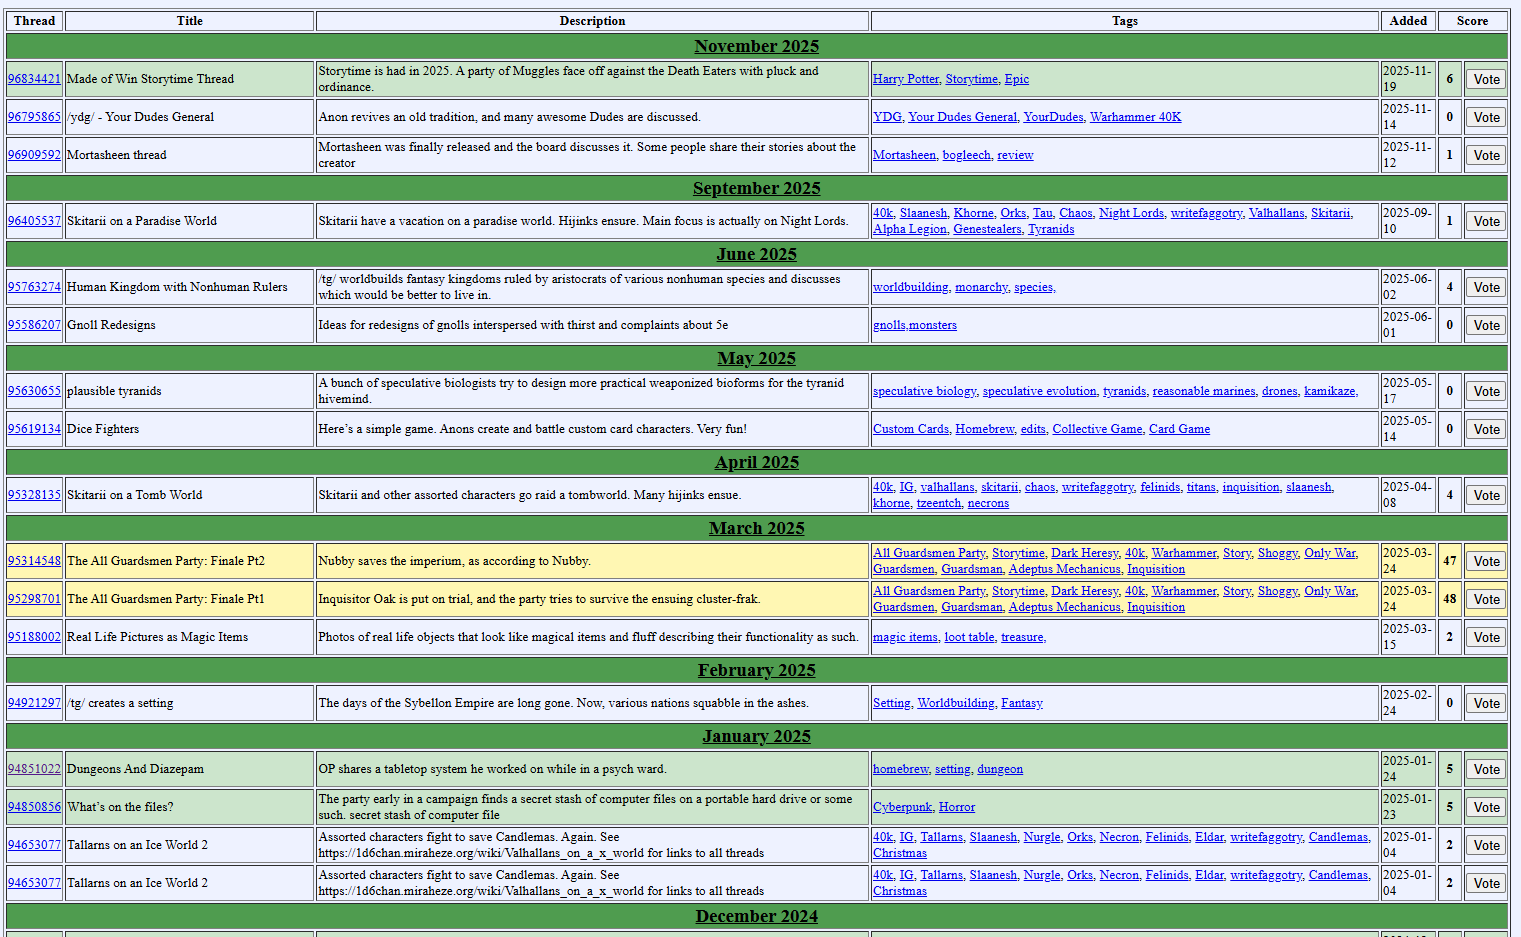Vote for Human Kingdom with Nonhuman Rulers
Image resolution: width=1521 pixels, height=937 pixels.
(x=1486, y=287)
